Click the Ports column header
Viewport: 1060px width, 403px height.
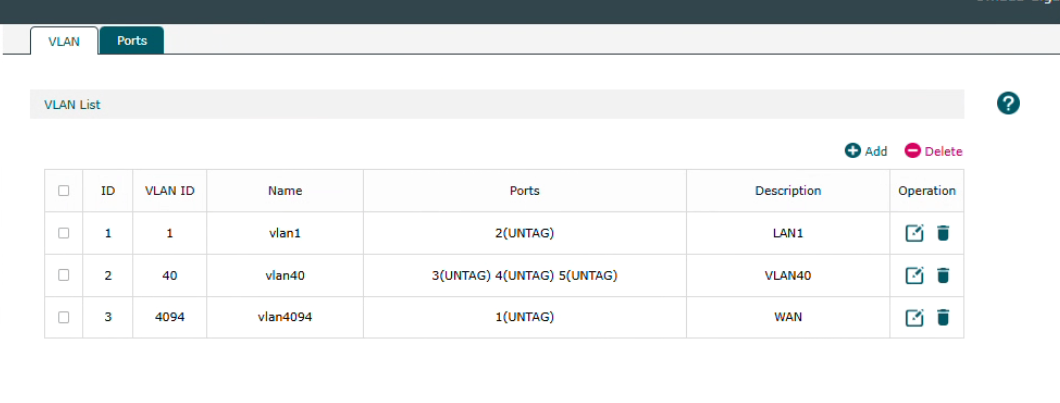(524, 190)
